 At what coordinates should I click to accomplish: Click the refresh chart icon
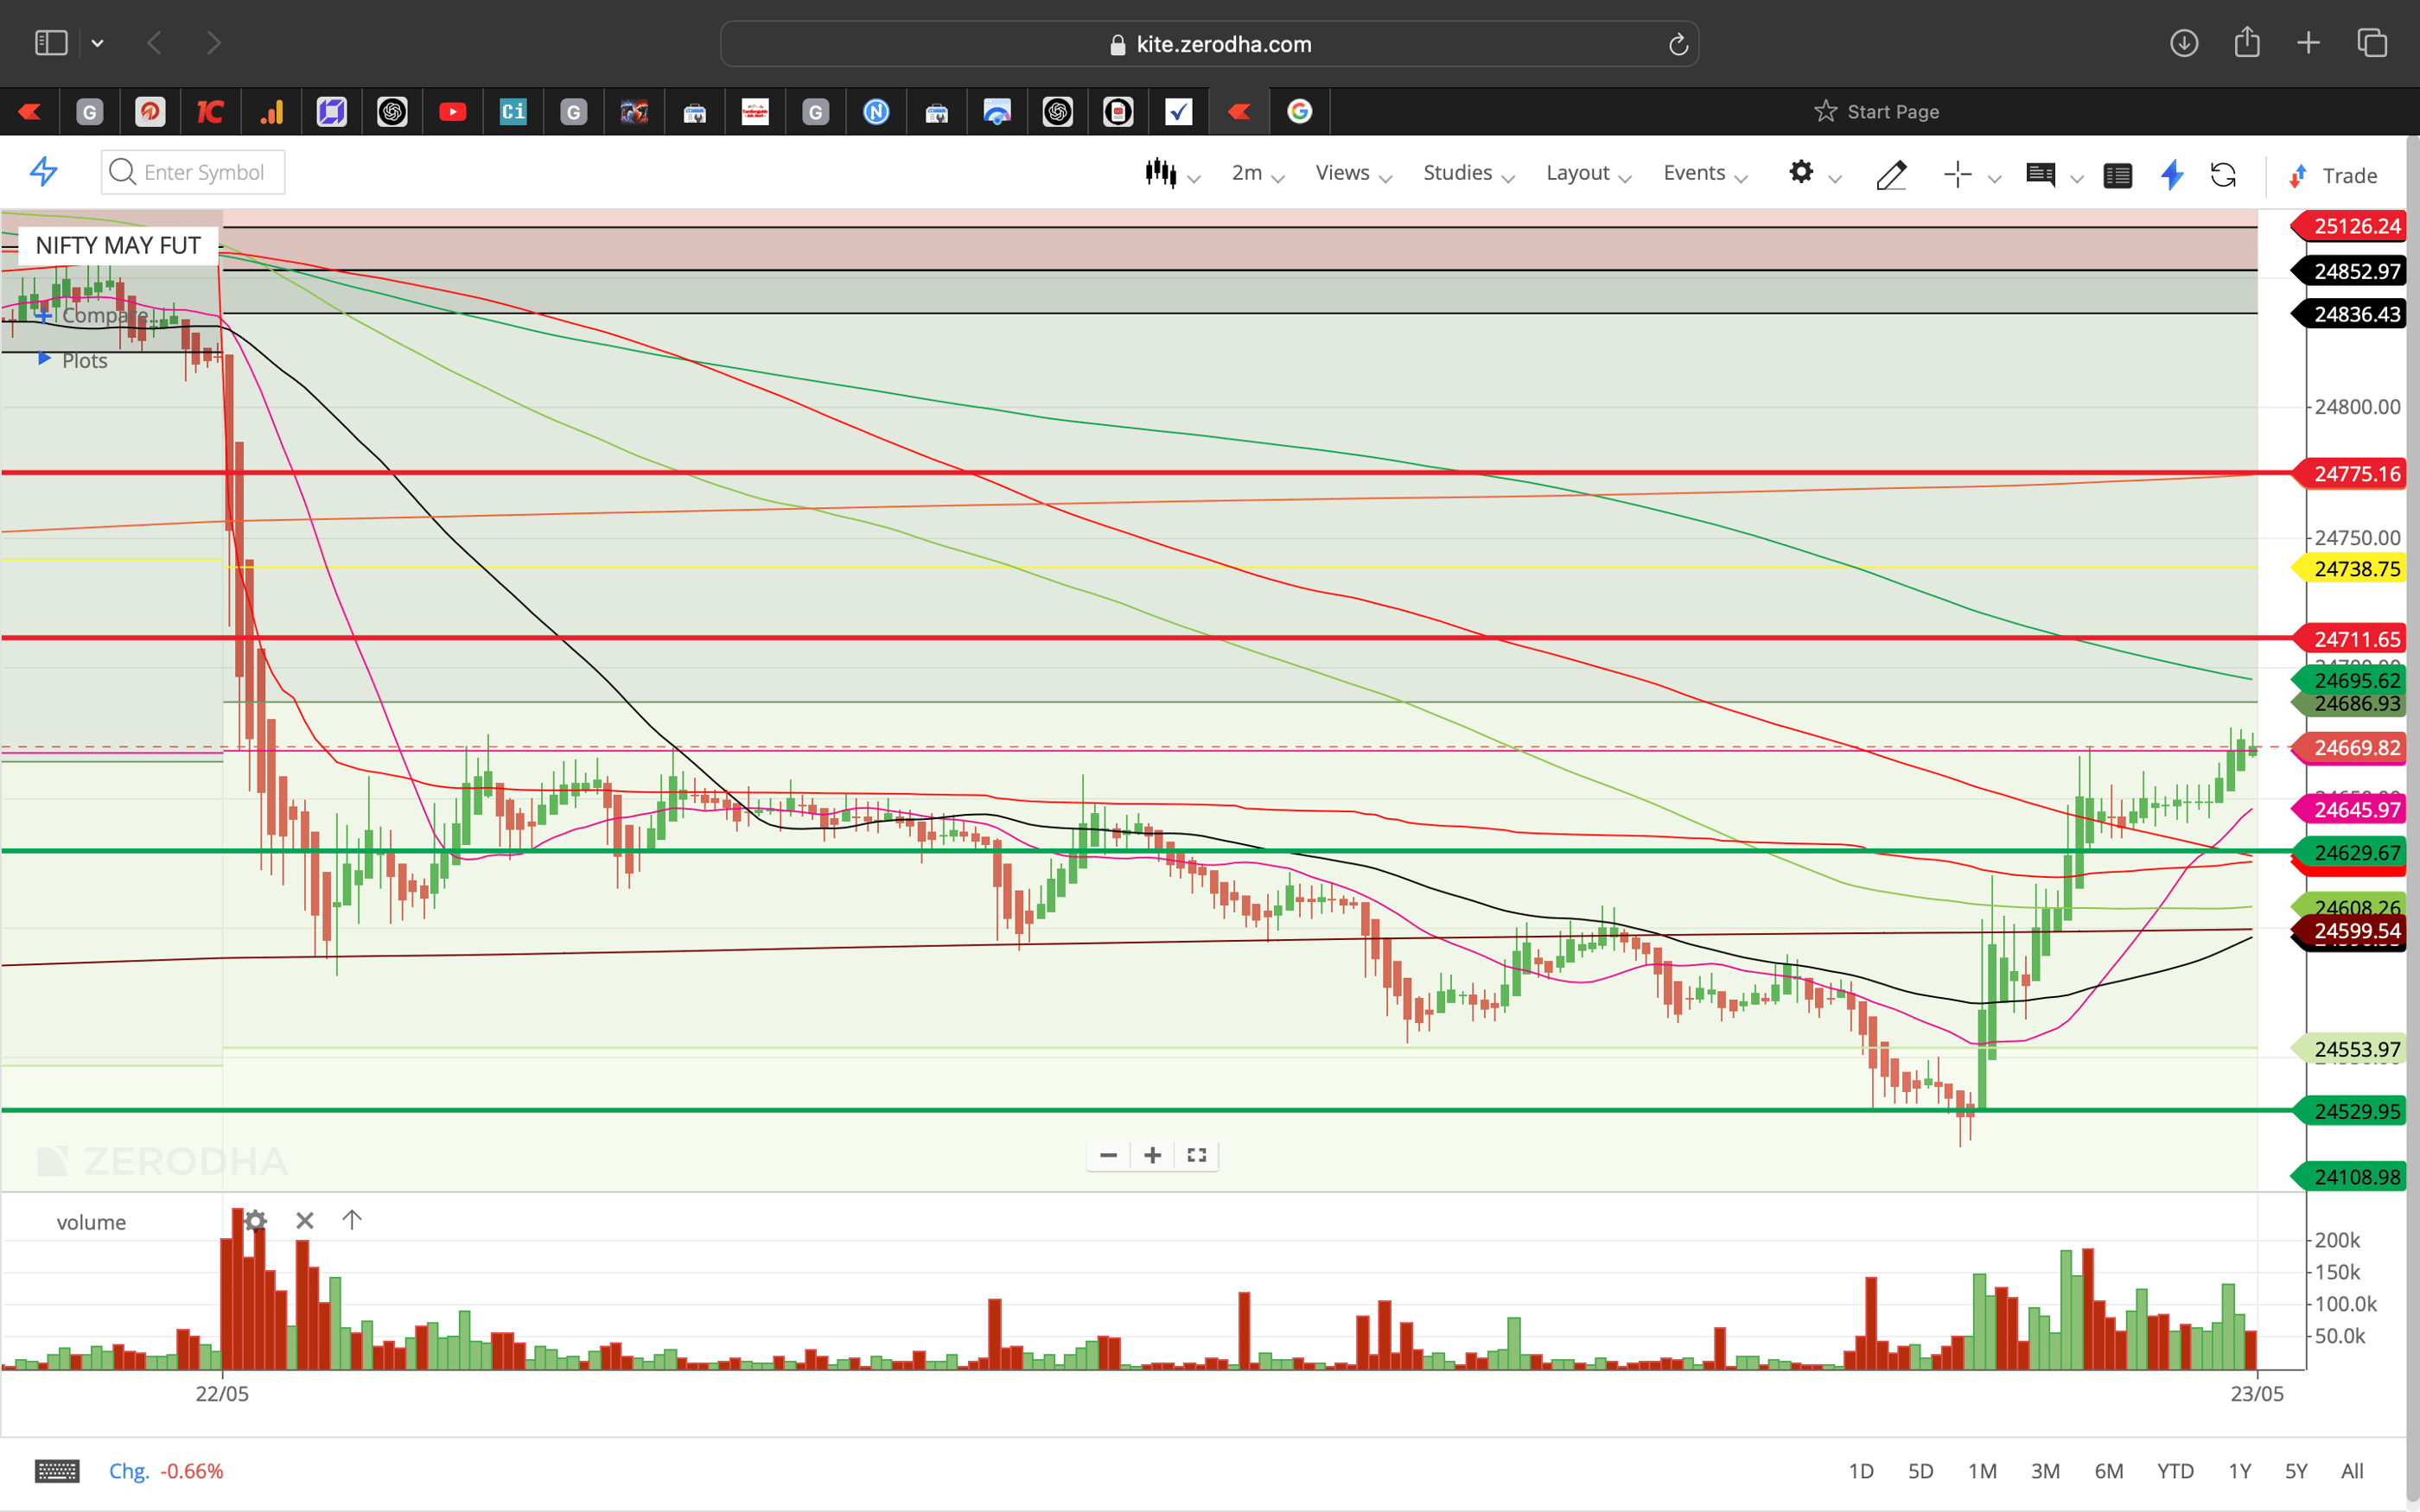tap(2225, 175)
